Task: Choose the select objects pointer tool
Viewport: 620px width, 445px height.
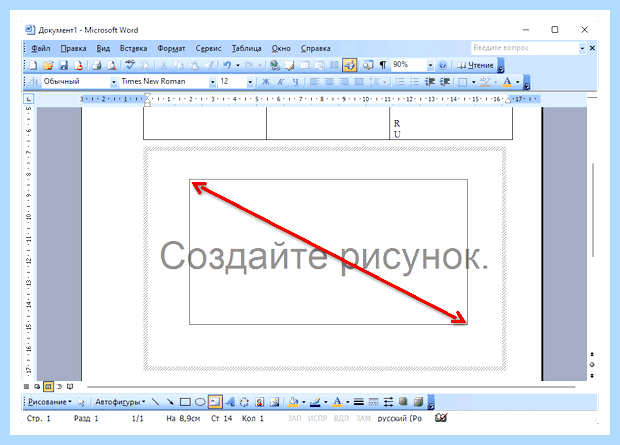Action: click(x=81, y=402)
